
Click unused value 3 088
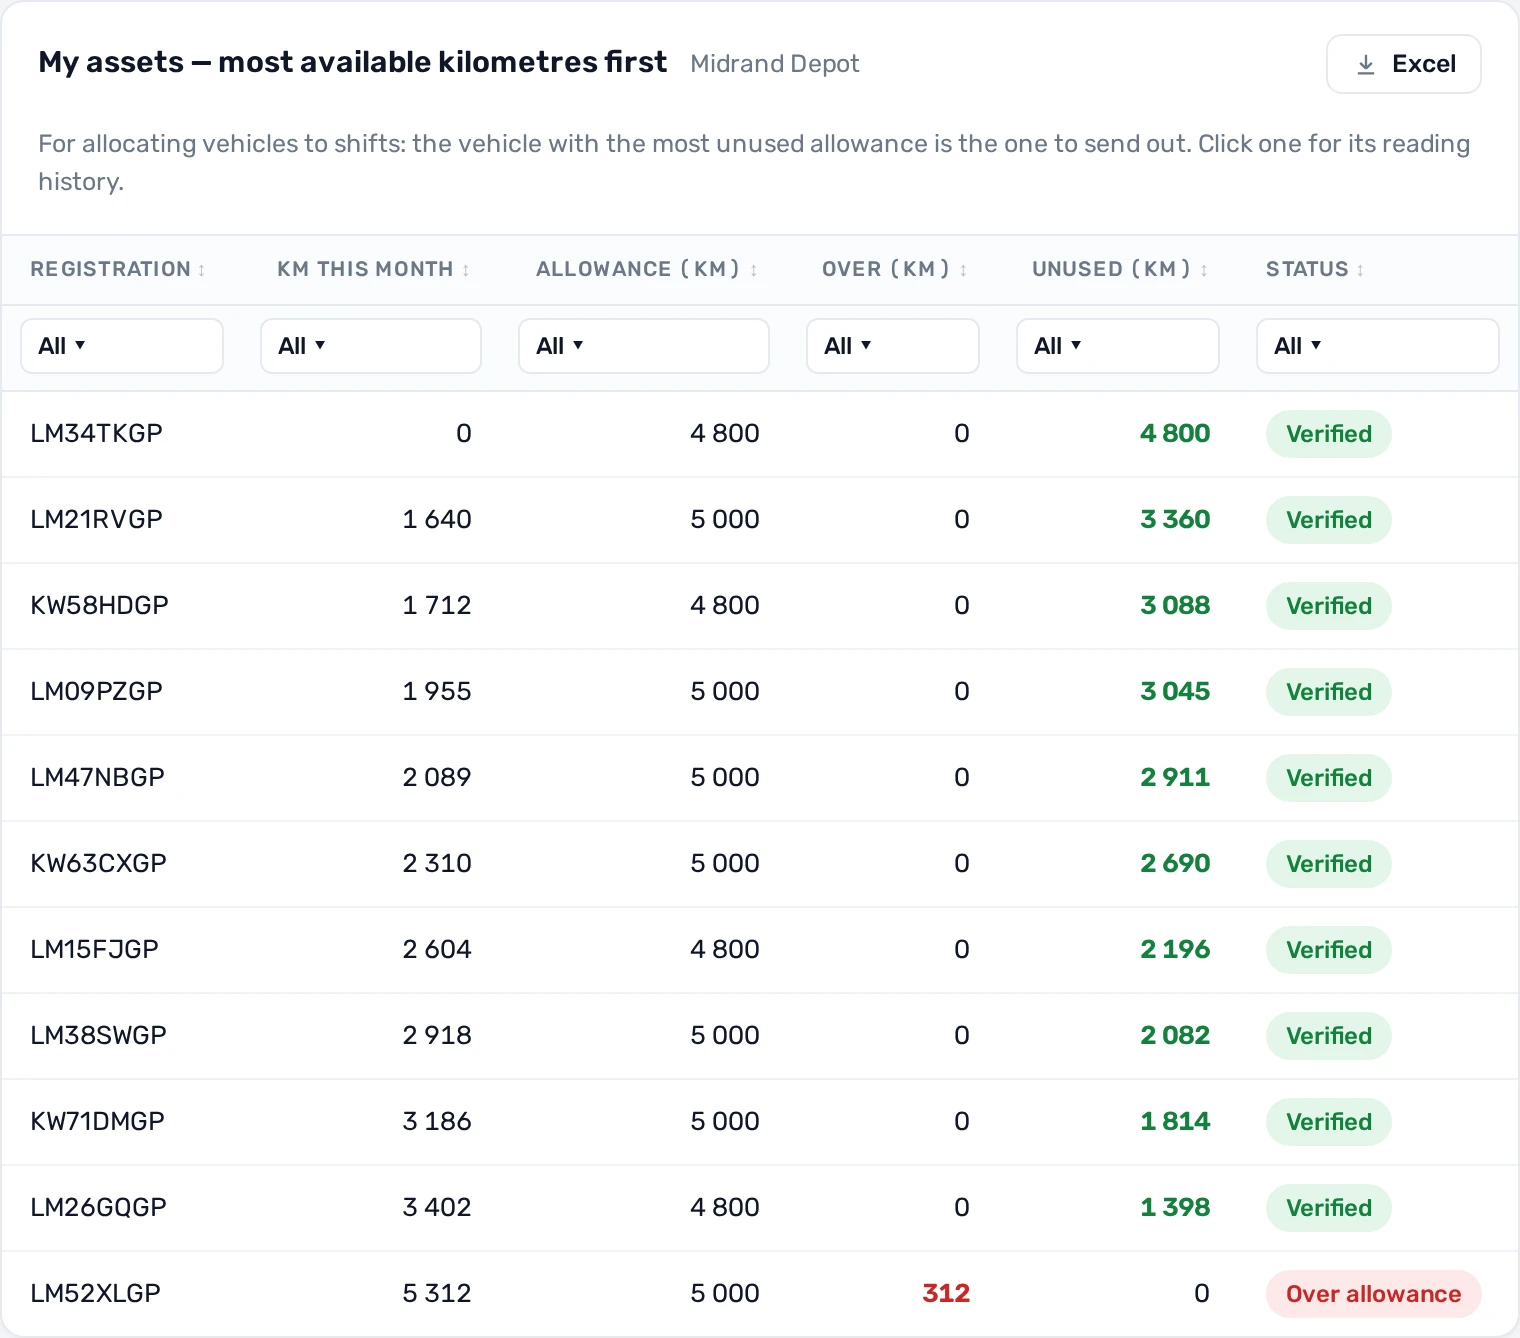pos(1175,605)
